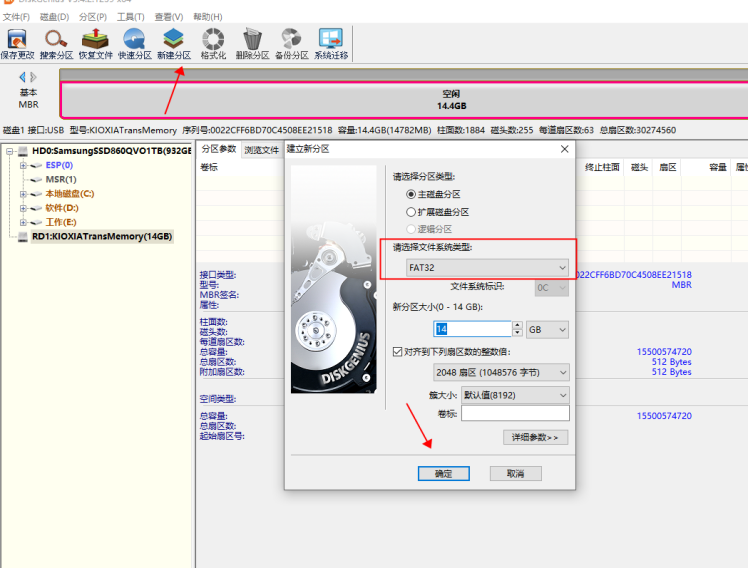Switch to the 分区参数 tab
The width and height of the screenshot is (748, 568).
[x=219, y=149]
